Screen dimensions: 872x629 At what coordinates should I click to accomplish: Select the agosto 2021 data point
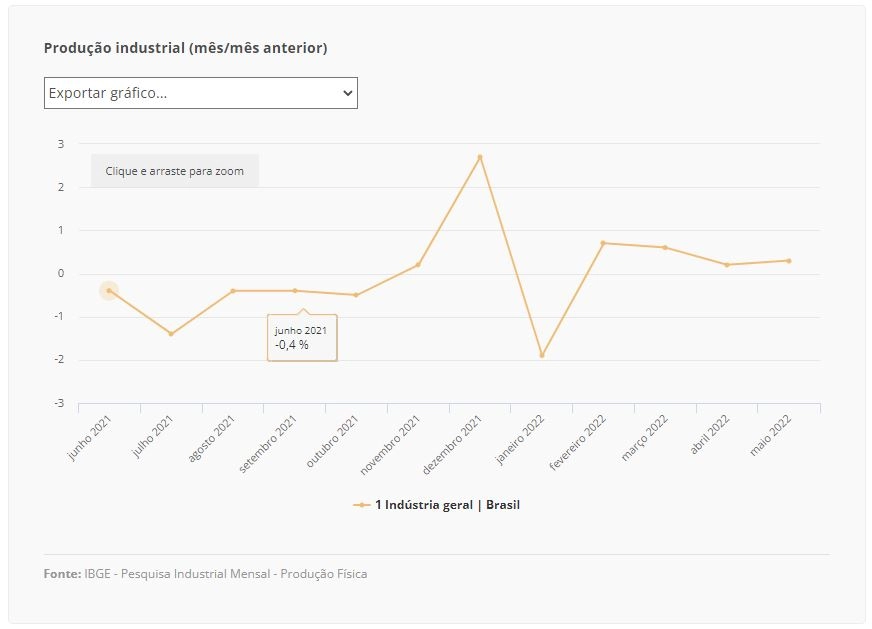click(233, 291)
